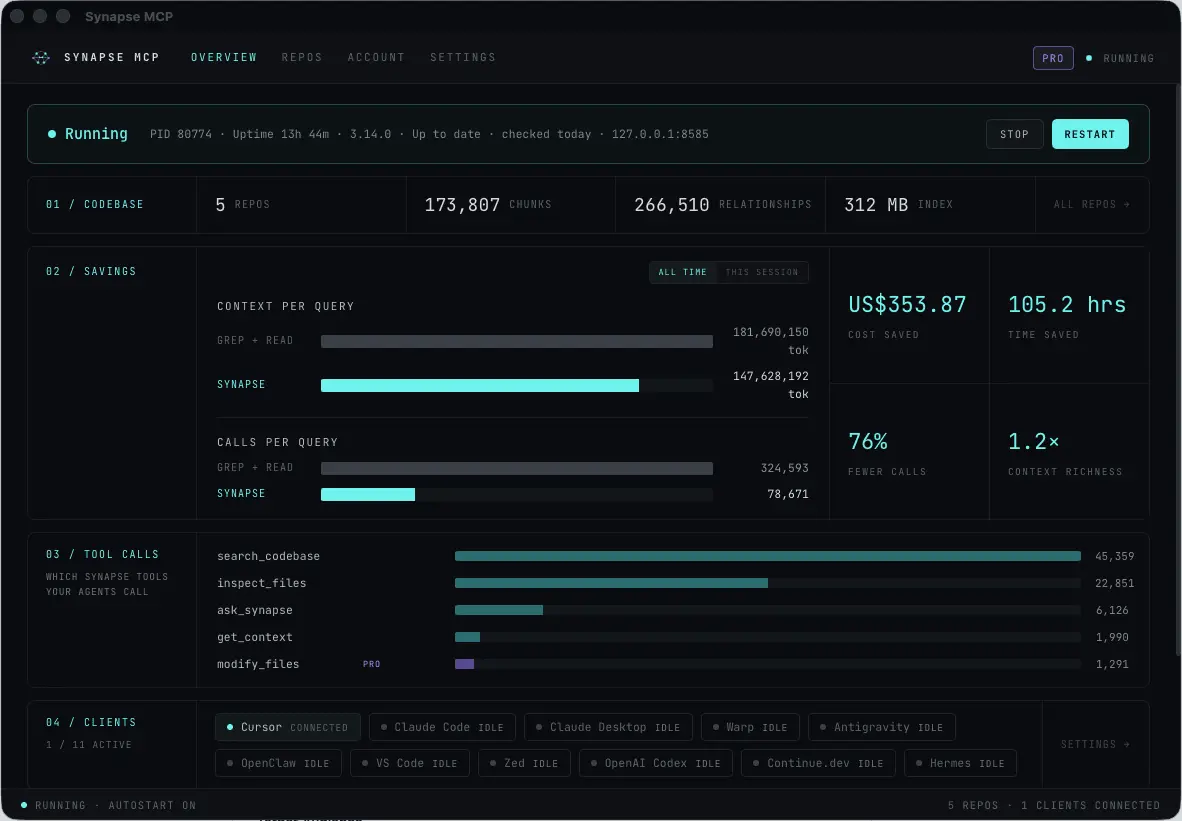Click the search_codebase tool row label

point(268,556)
